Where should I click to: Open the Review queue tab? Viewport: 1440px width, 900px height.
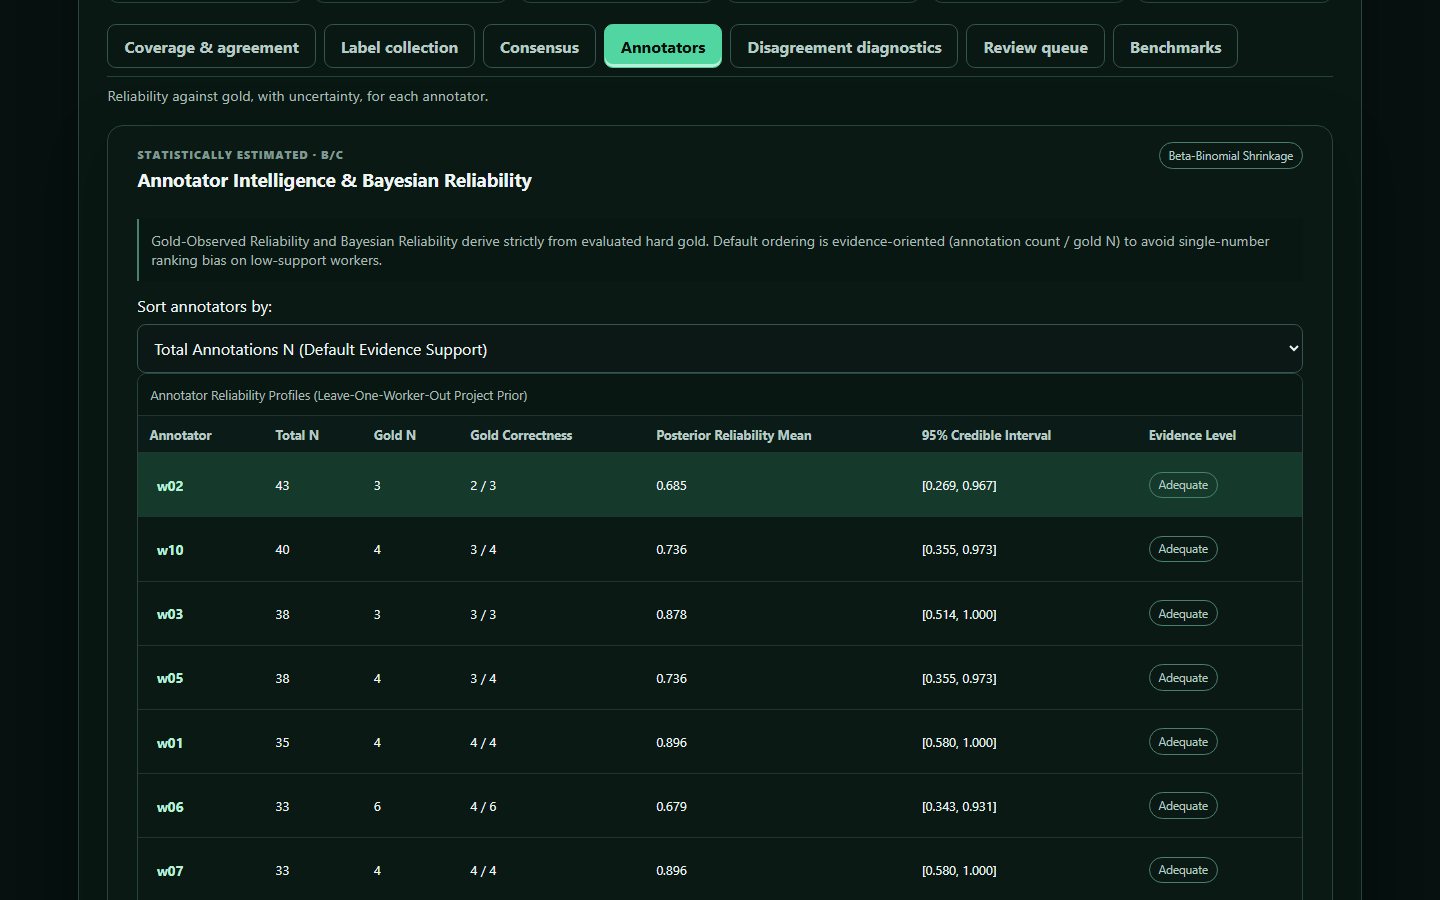click(1035, 47)
